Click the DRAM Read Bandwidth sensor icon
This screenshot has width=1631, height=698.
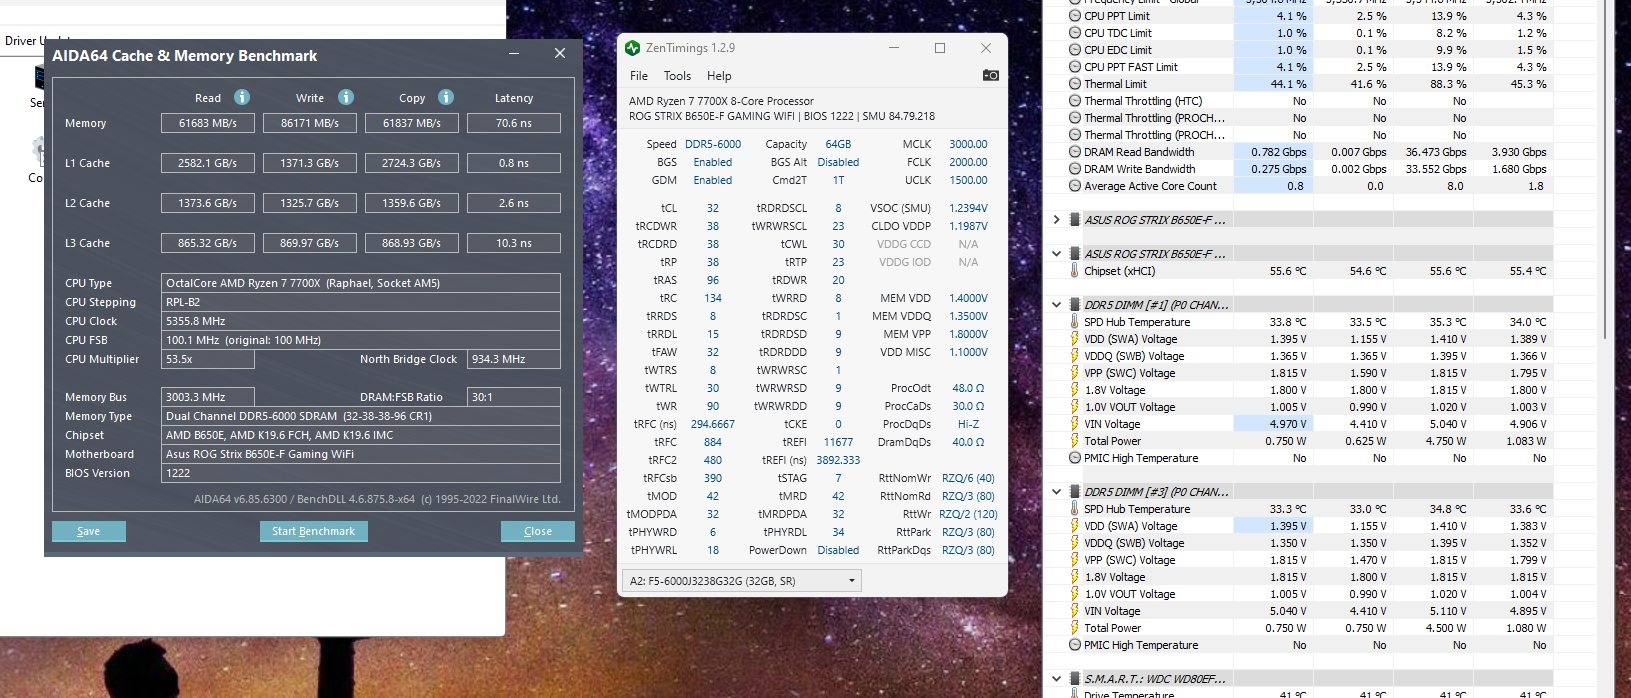(x=1075, y=152)
